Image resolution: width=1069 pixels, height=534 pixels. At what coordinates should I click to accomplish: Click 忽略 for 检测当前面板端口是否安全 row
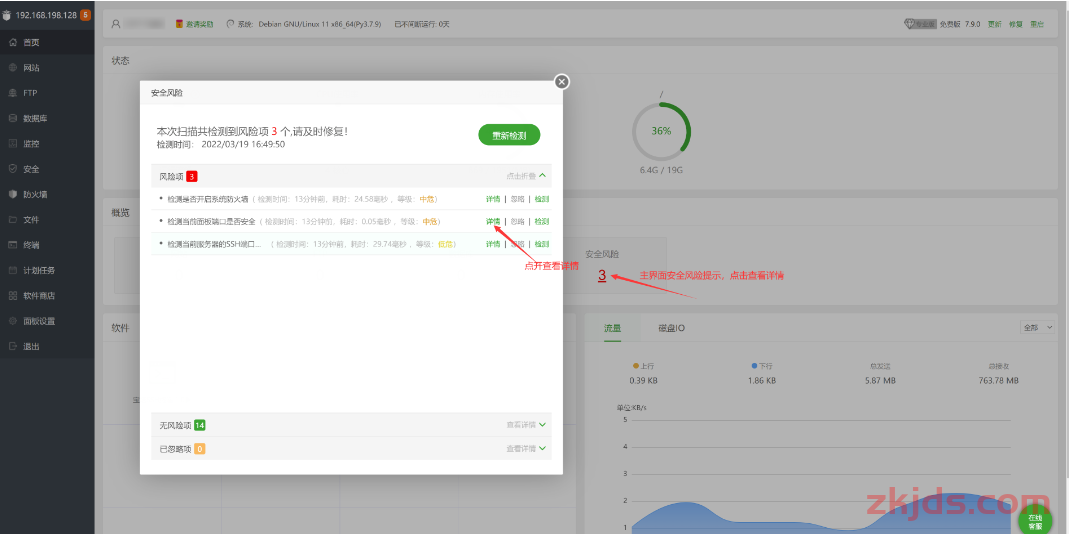(x=517, y=222)
